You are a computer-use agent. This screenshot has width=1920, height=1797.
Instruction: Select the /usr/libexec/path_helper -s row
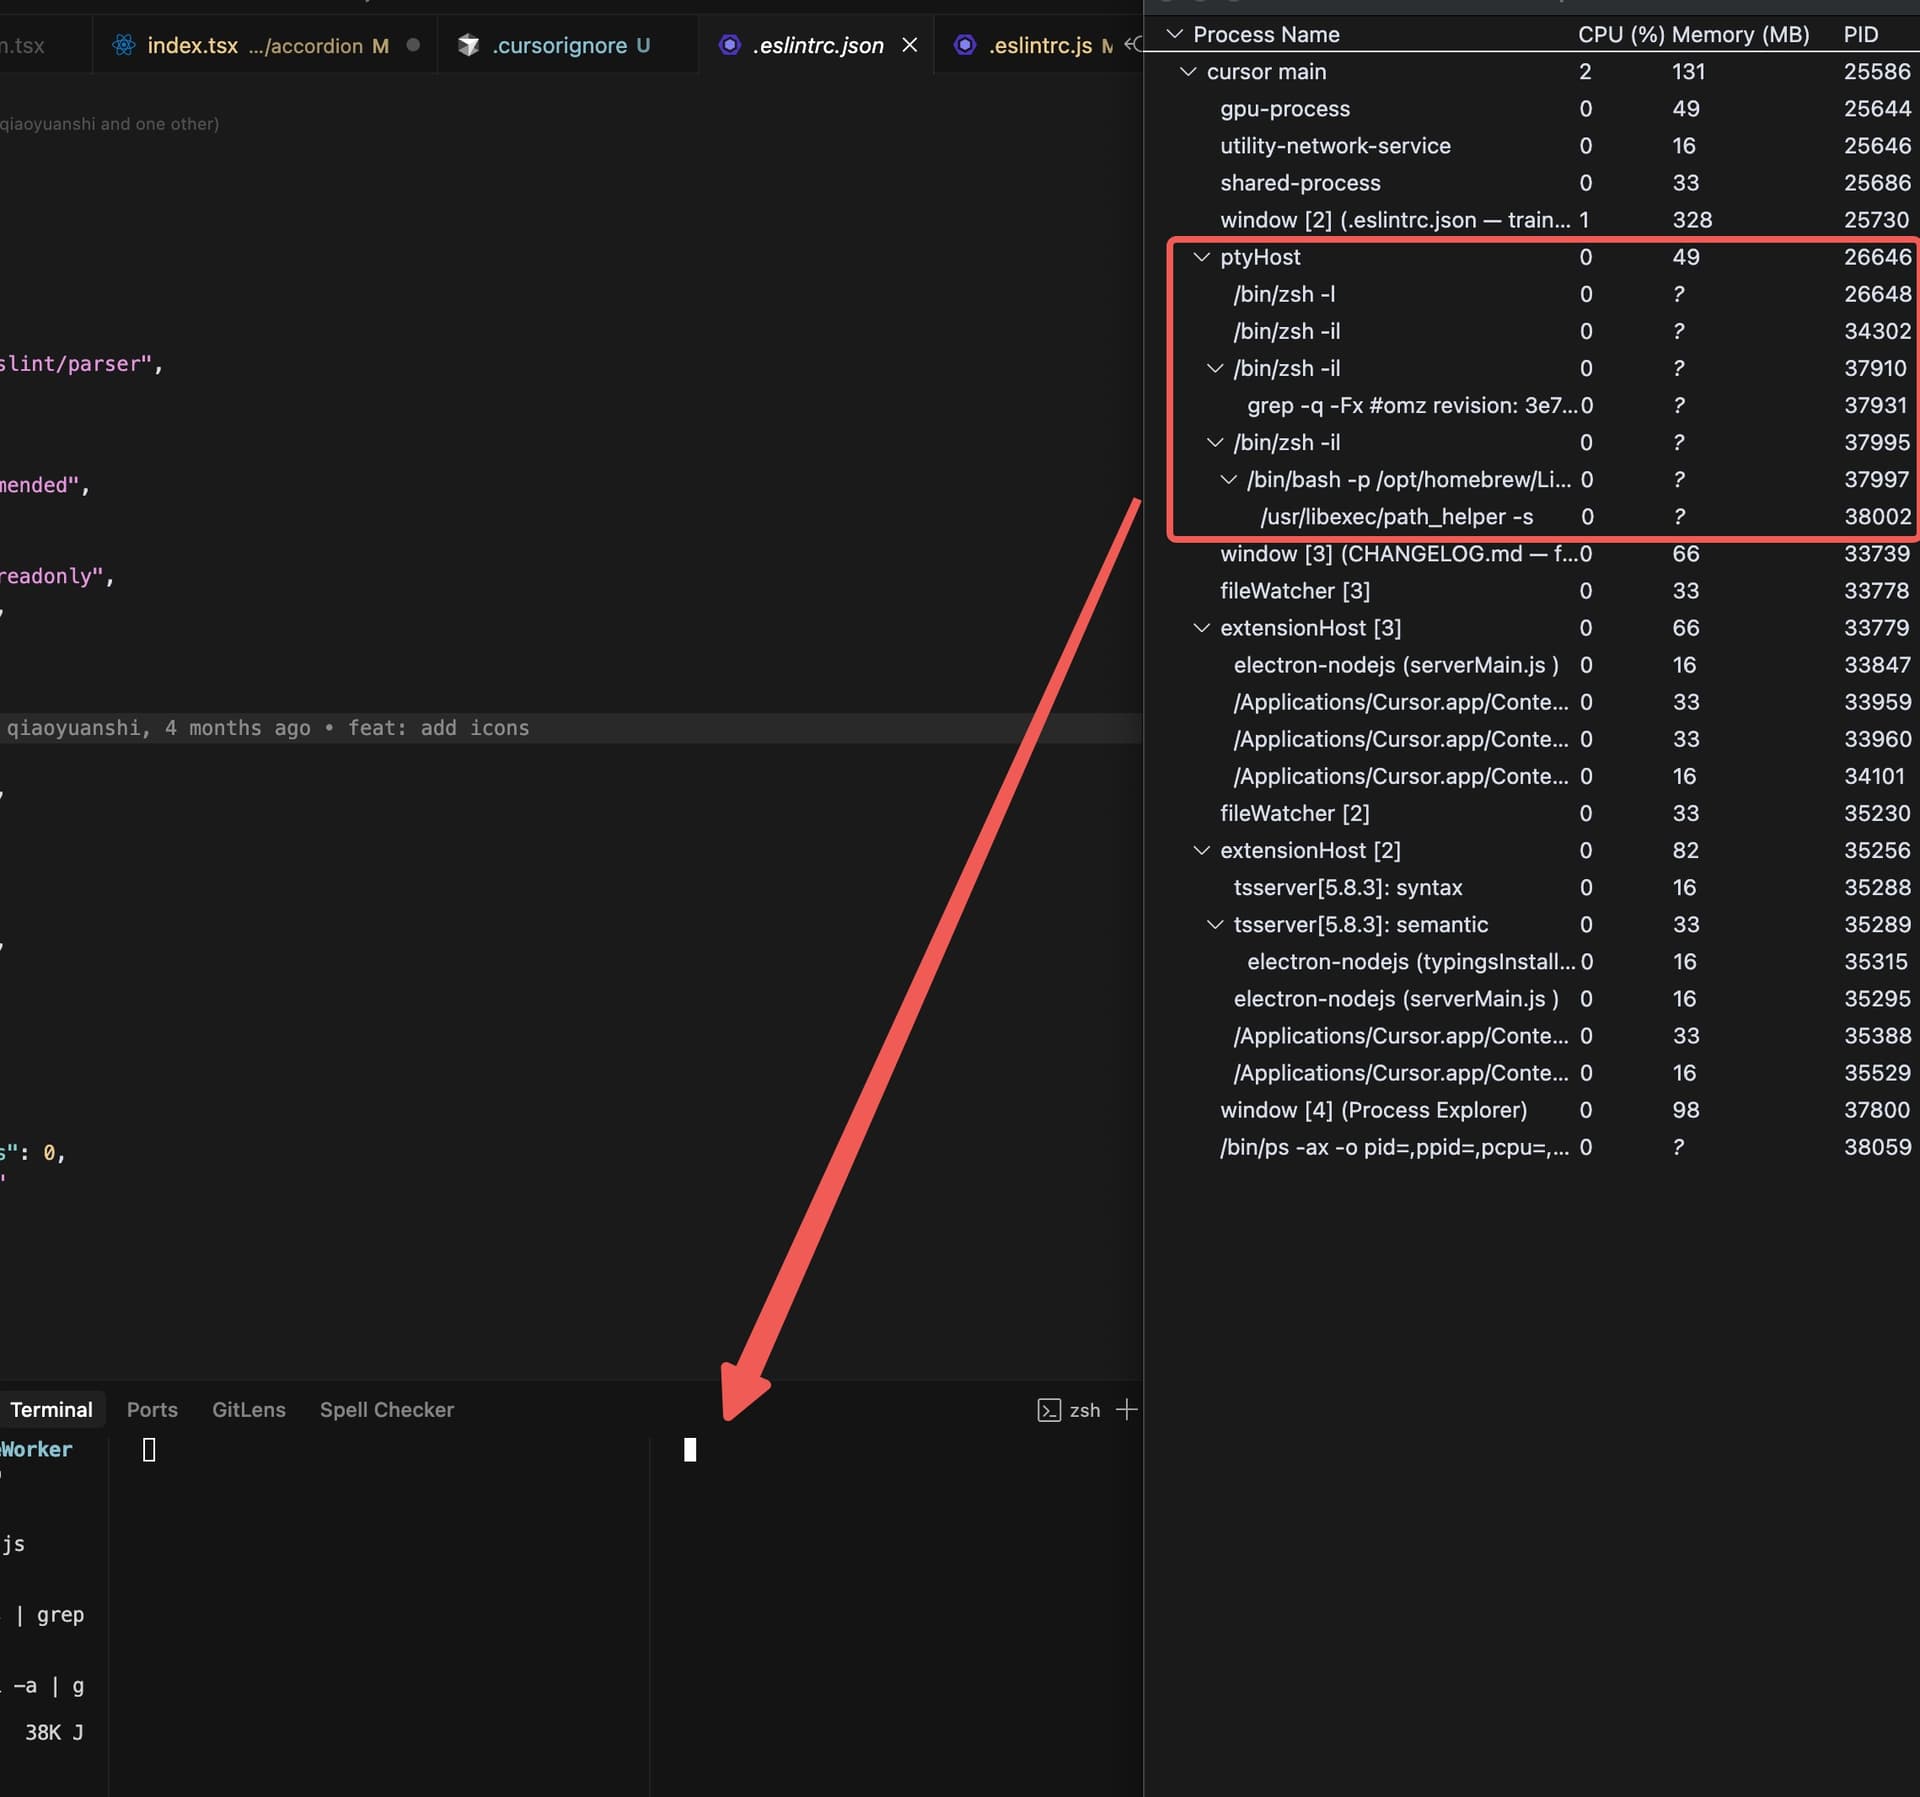pos(1532,516)
